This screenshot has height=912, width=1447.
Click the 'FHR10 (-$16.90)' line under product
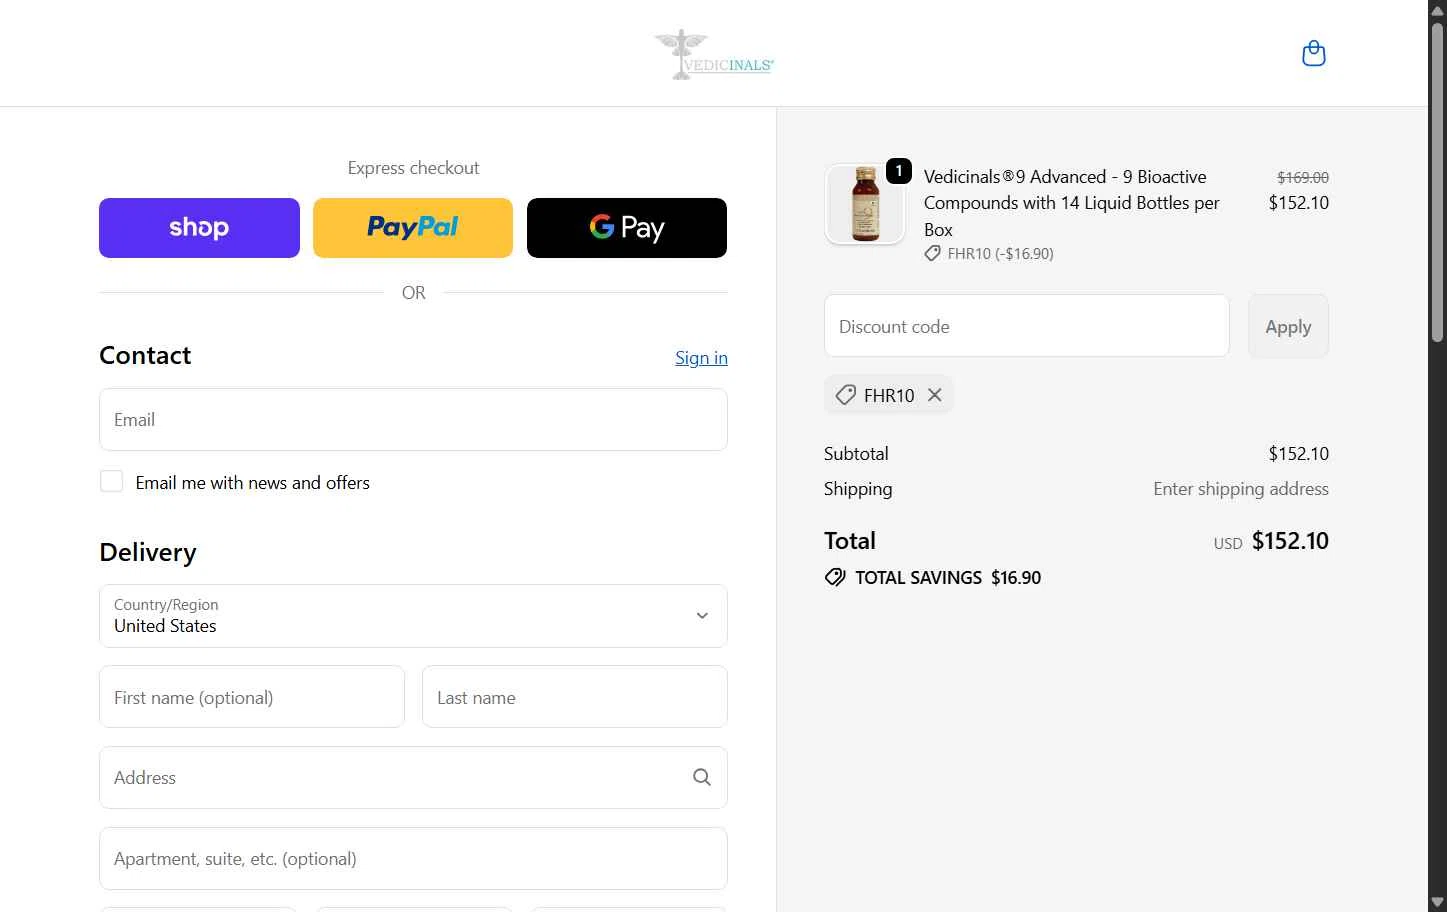(989, 254)
